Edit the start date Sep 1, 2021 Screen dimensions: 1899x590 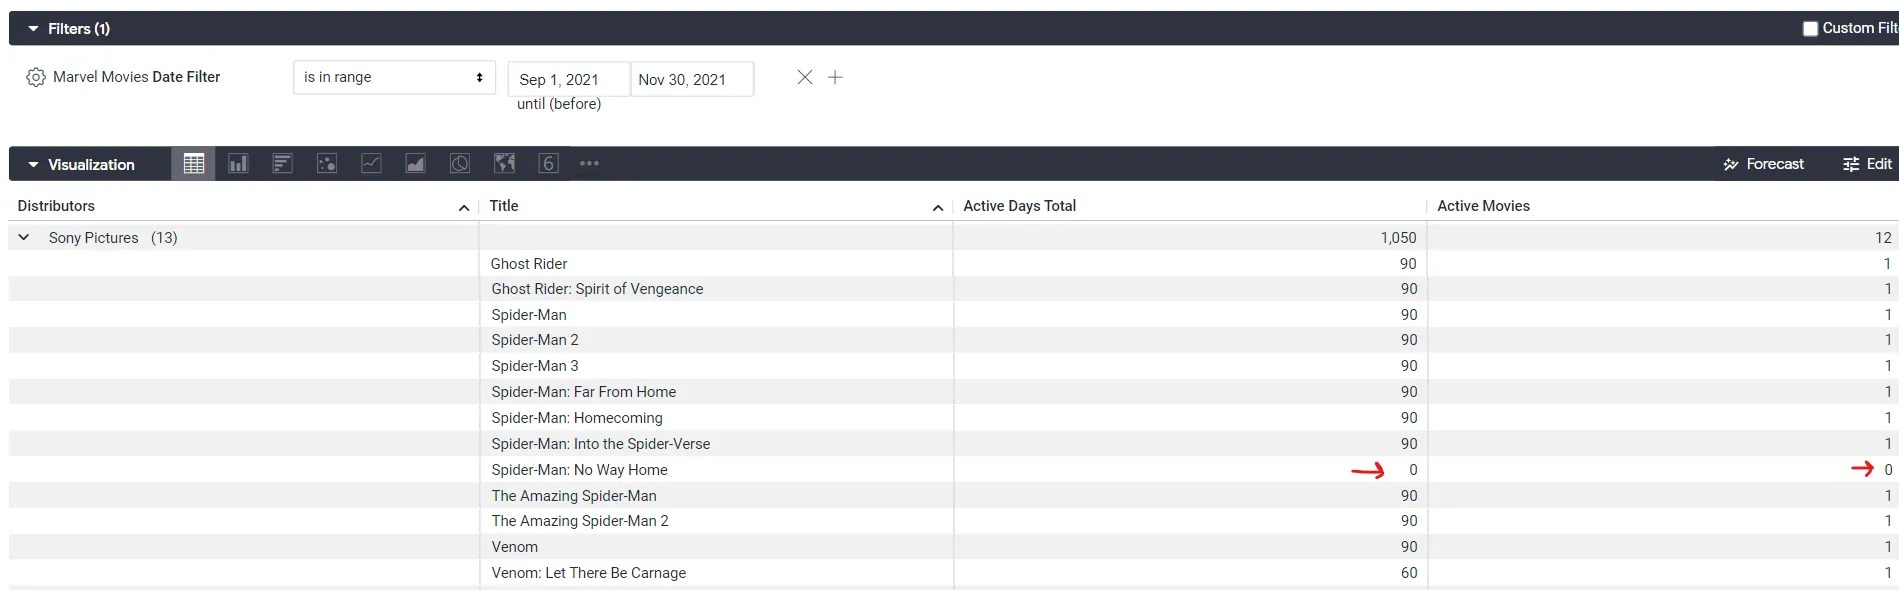[569, 79]
